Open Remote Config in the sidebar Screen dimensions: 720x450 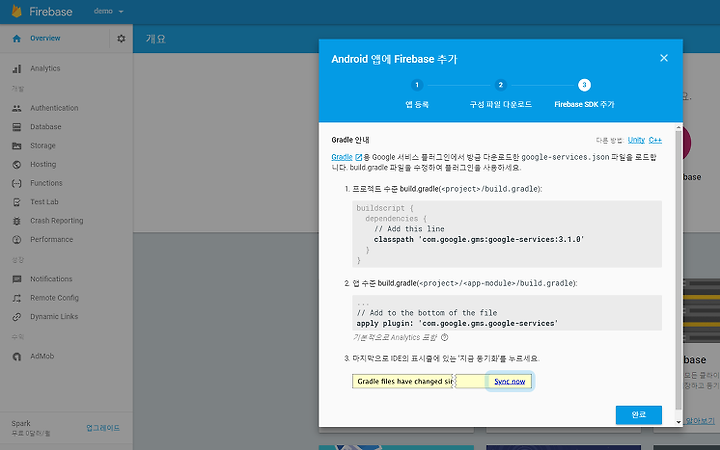point(54,298)
